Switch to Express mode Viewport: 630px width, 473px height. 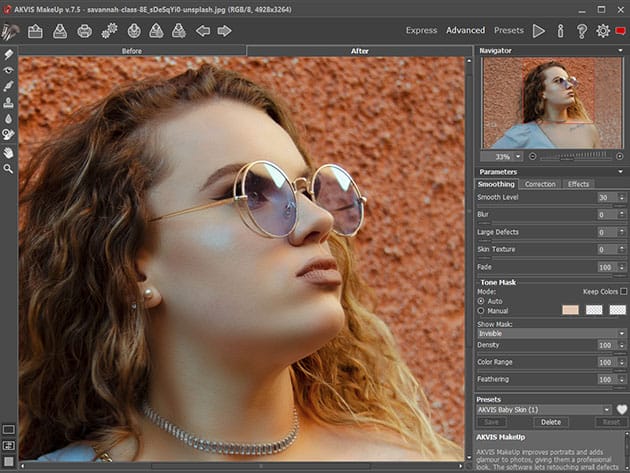(421, 31)
